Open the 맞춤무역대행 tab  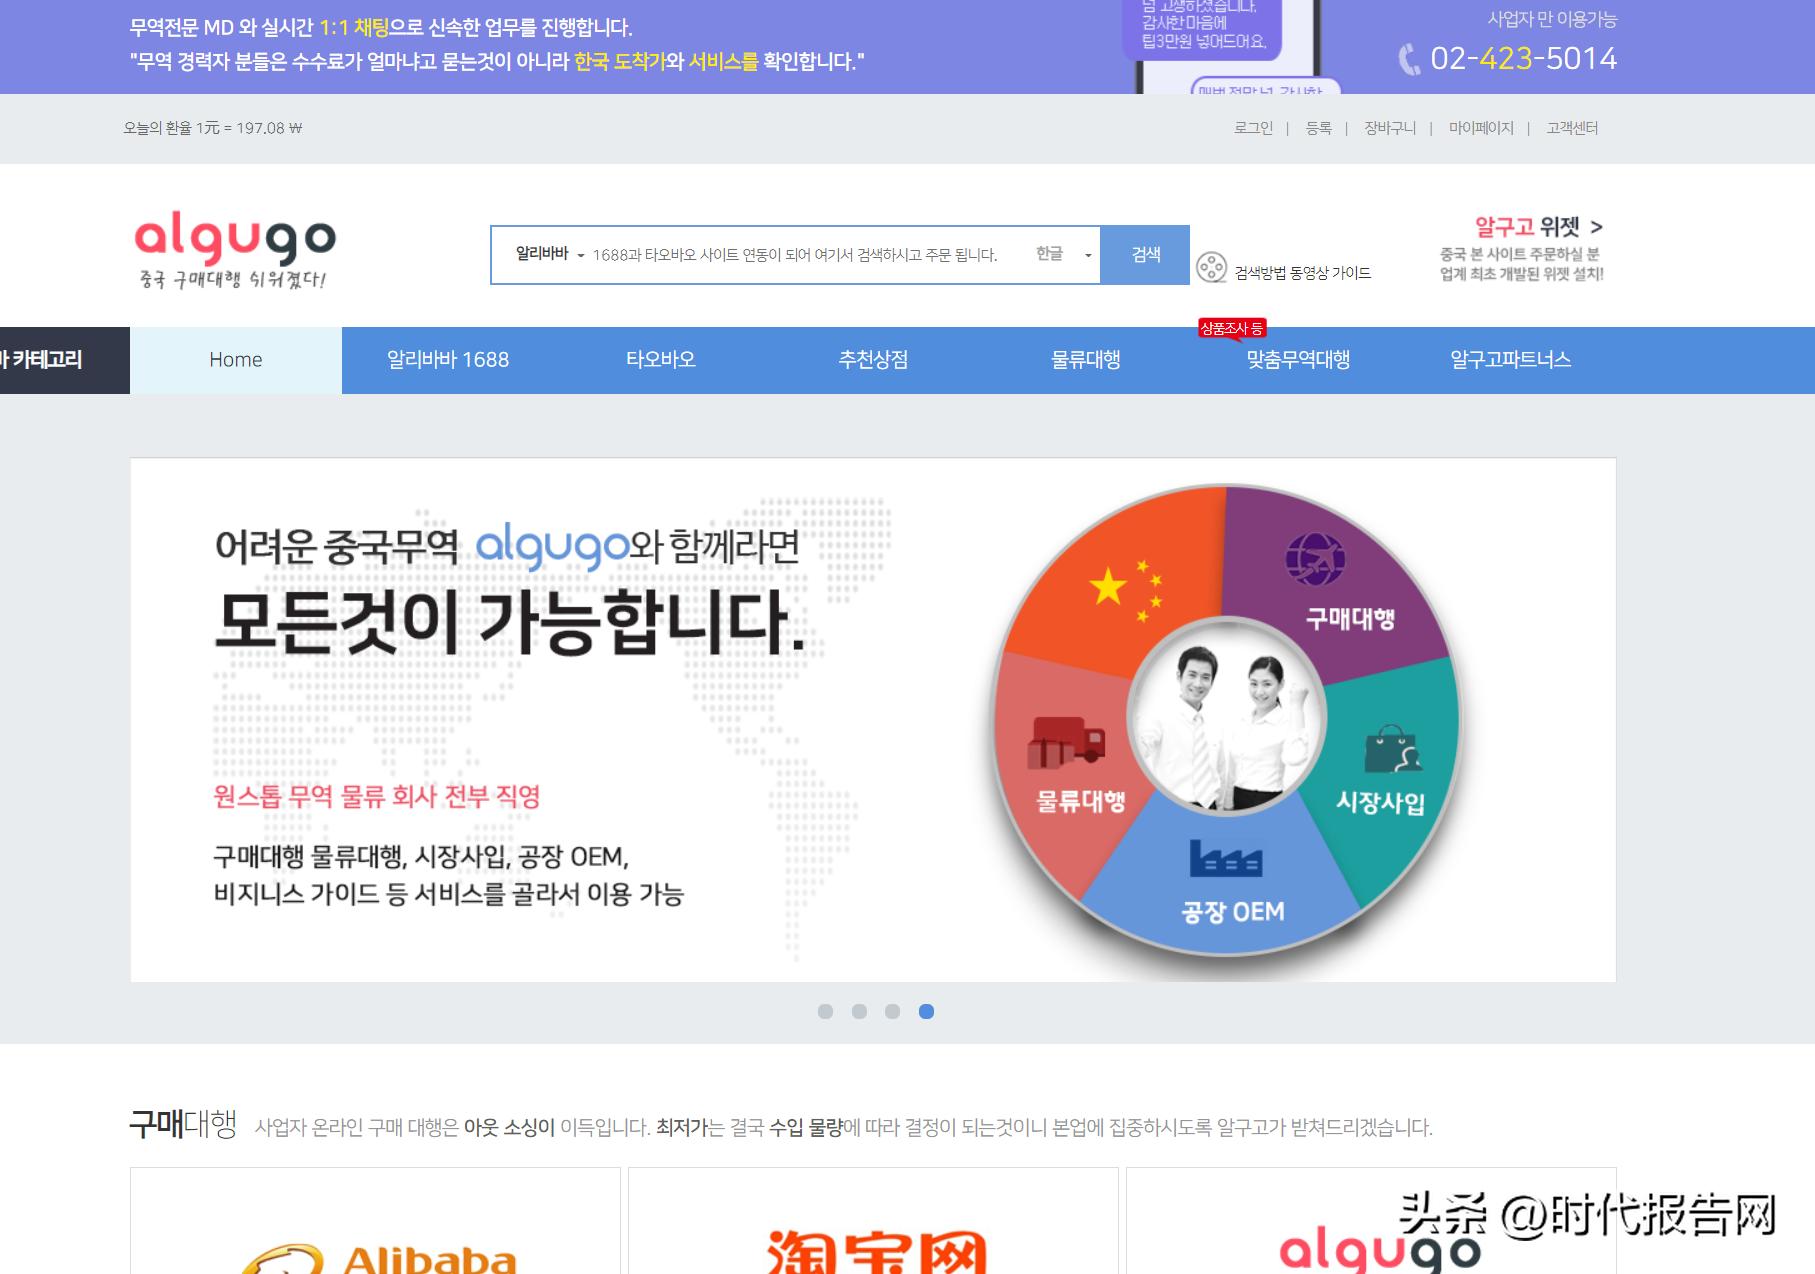(x=1298, y=360)
